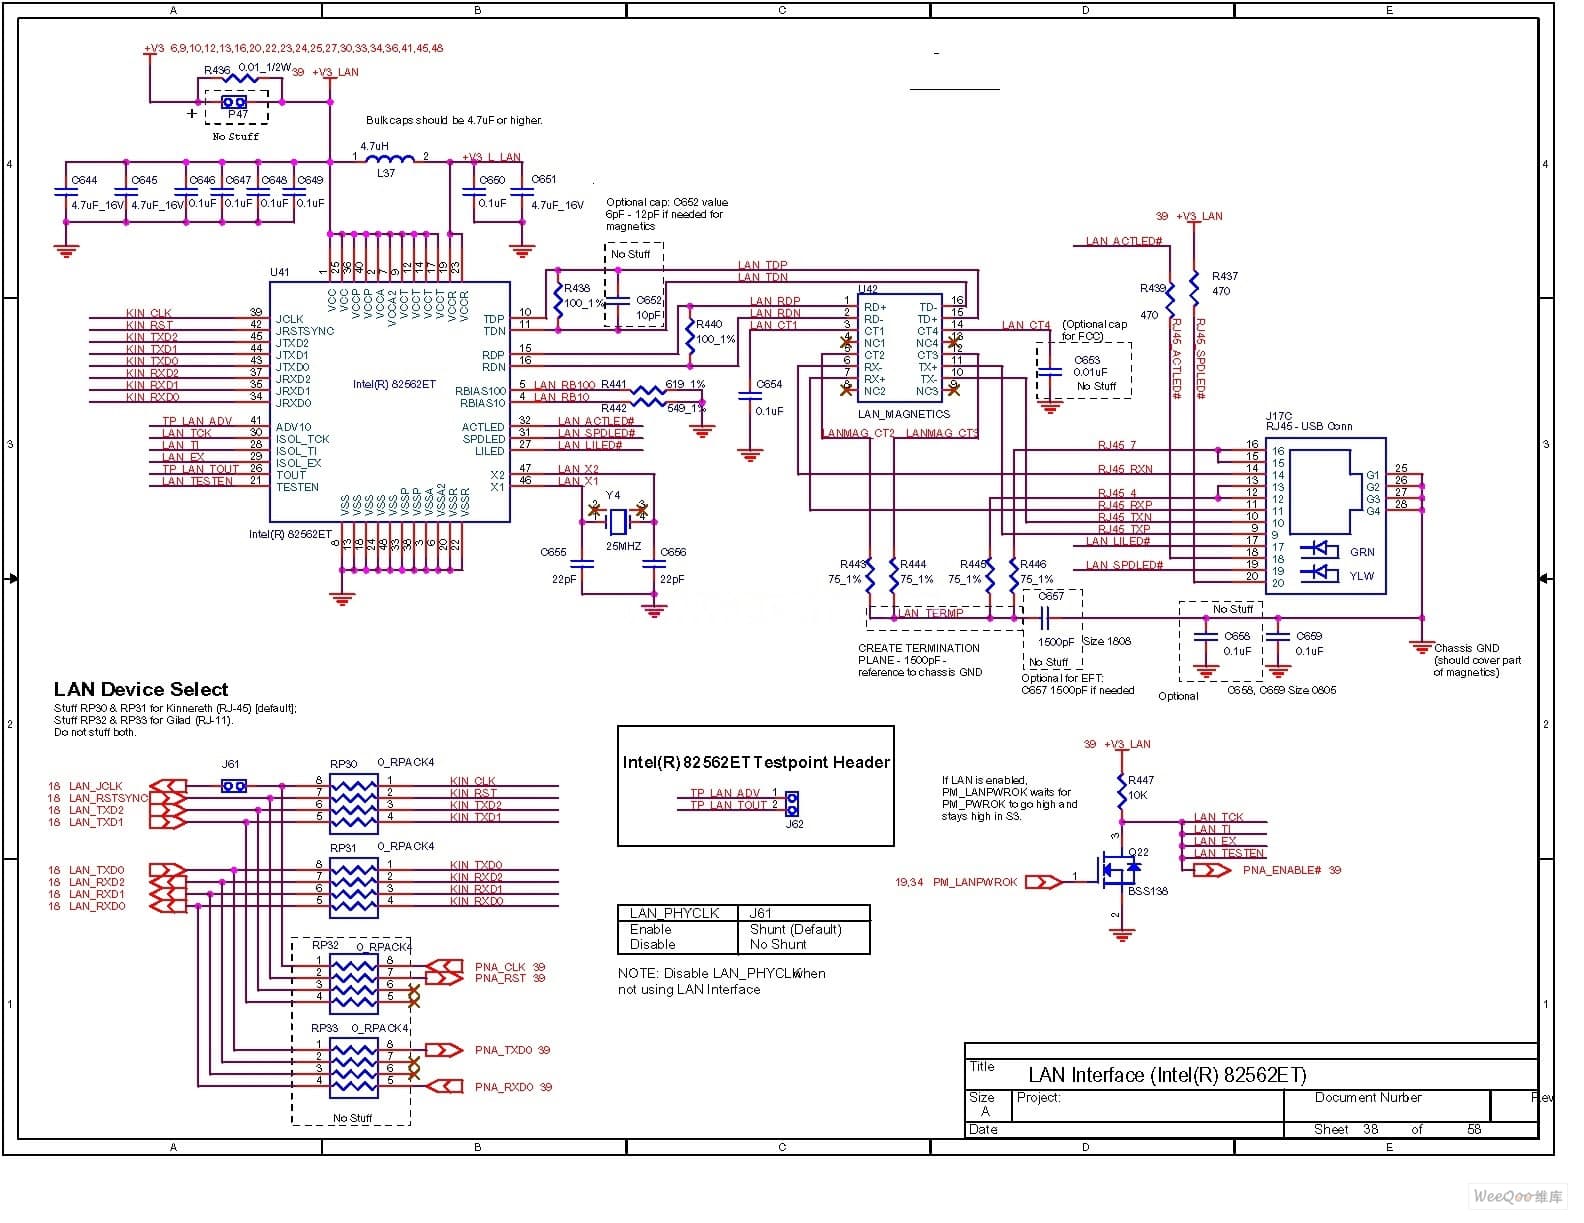1584x1223 pixels.
Task: Select the PNA_ENABLE# output port symbol
Action: (x=1211, y=870)
